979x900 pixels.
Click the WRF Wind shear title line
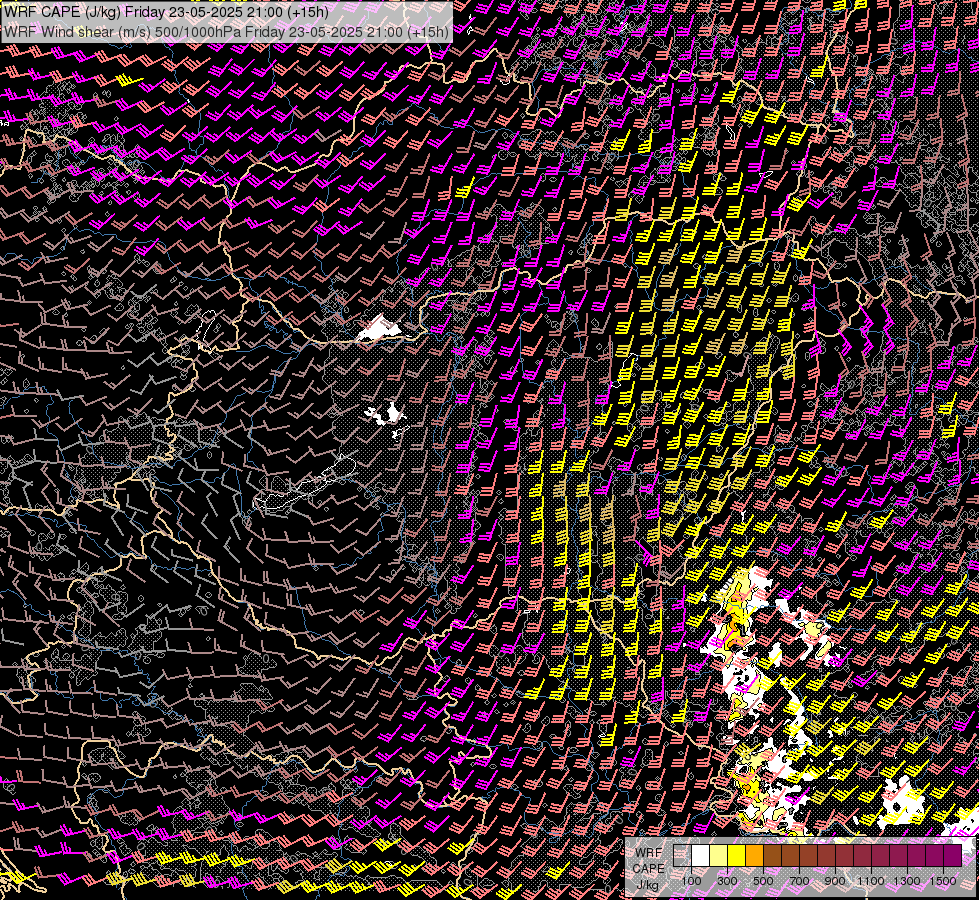226,32
